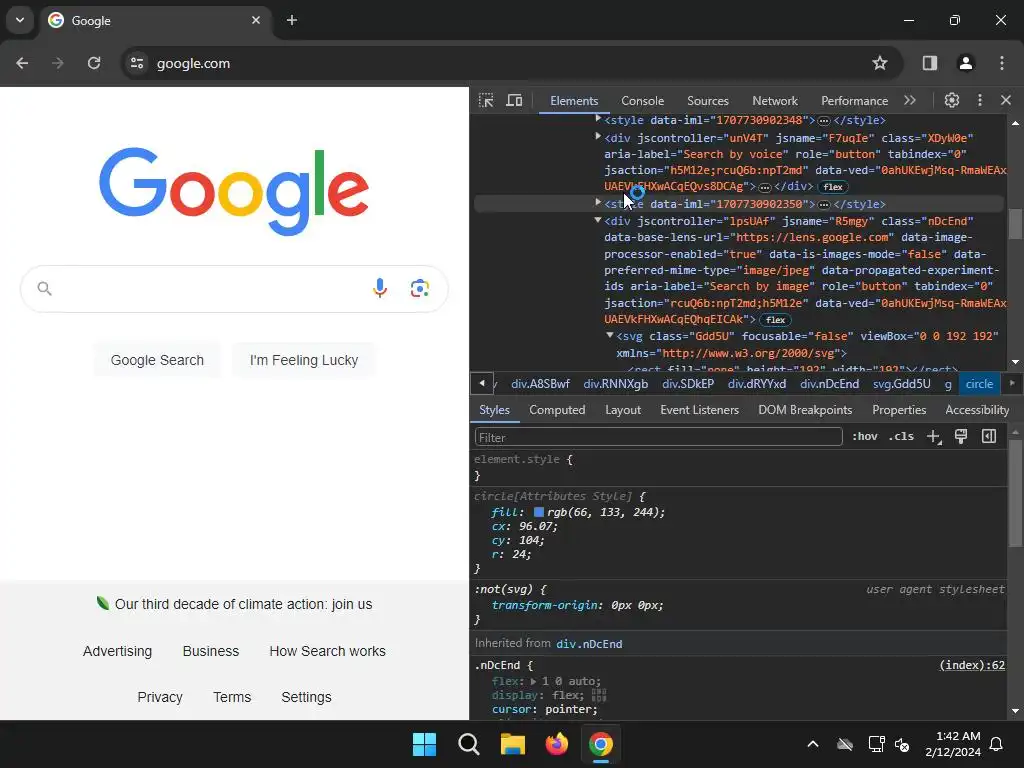Expand the flex shorthand property arrow

coord(534,681)
